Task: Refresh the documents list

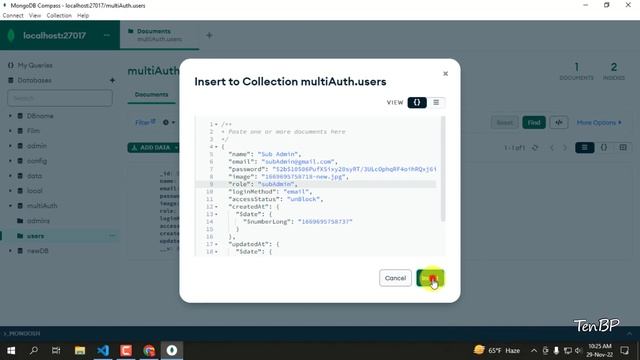Action: (535, 148)
